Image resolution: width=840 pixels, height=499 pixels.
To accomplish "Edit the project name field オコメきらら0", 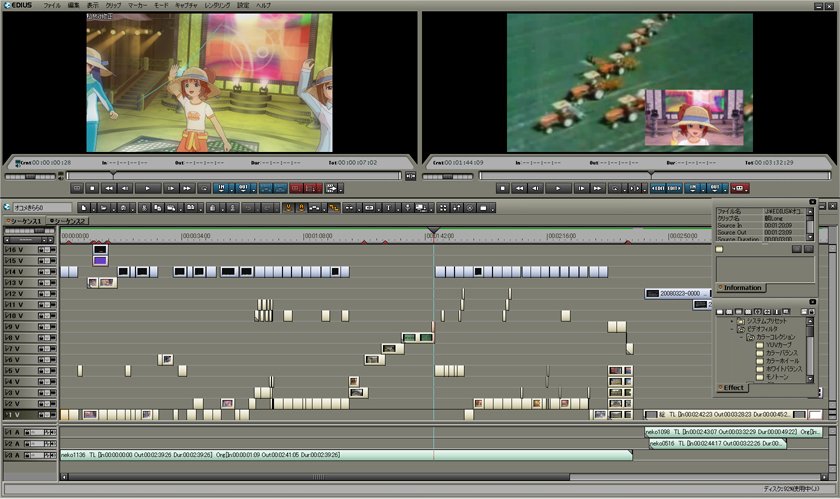I will click(x=42, y=207).
